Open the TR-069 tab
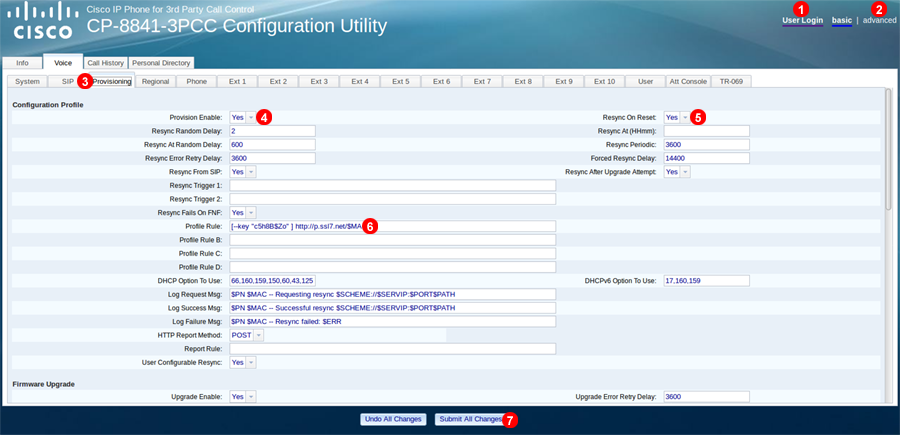Image resolution: width=900 pixels, height=435 pixels. point(731,81)
